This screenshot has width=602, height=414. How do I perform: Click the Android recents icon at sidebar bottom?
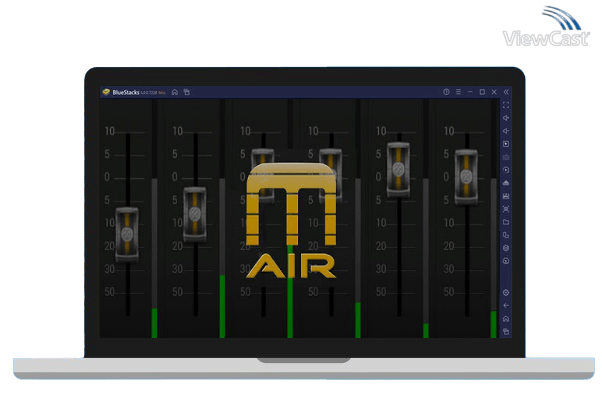pos(506,331)
